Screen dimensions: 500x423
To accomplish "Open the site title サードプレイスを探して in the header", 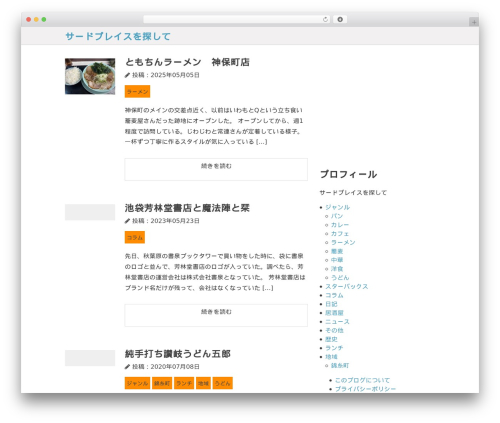I will [x=118, y=36].
